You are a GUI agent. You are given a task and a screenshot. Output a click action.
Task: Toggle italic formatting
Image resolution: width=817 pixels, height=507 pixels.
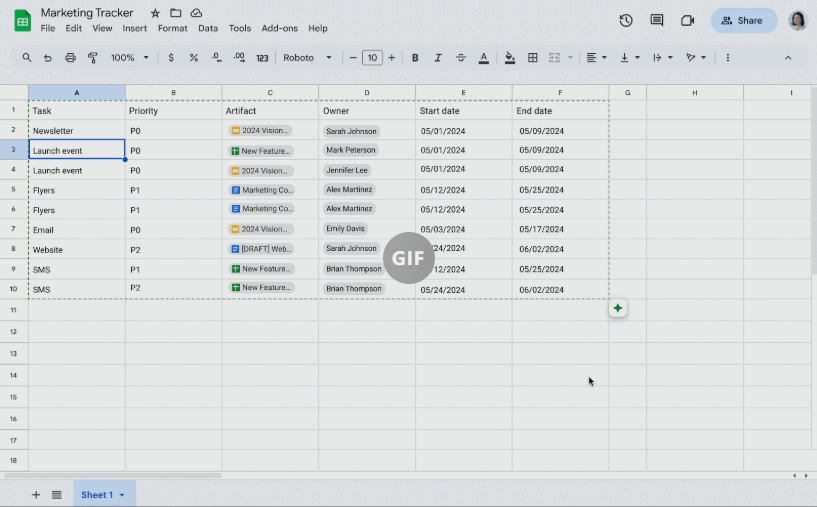coord(438,58)
